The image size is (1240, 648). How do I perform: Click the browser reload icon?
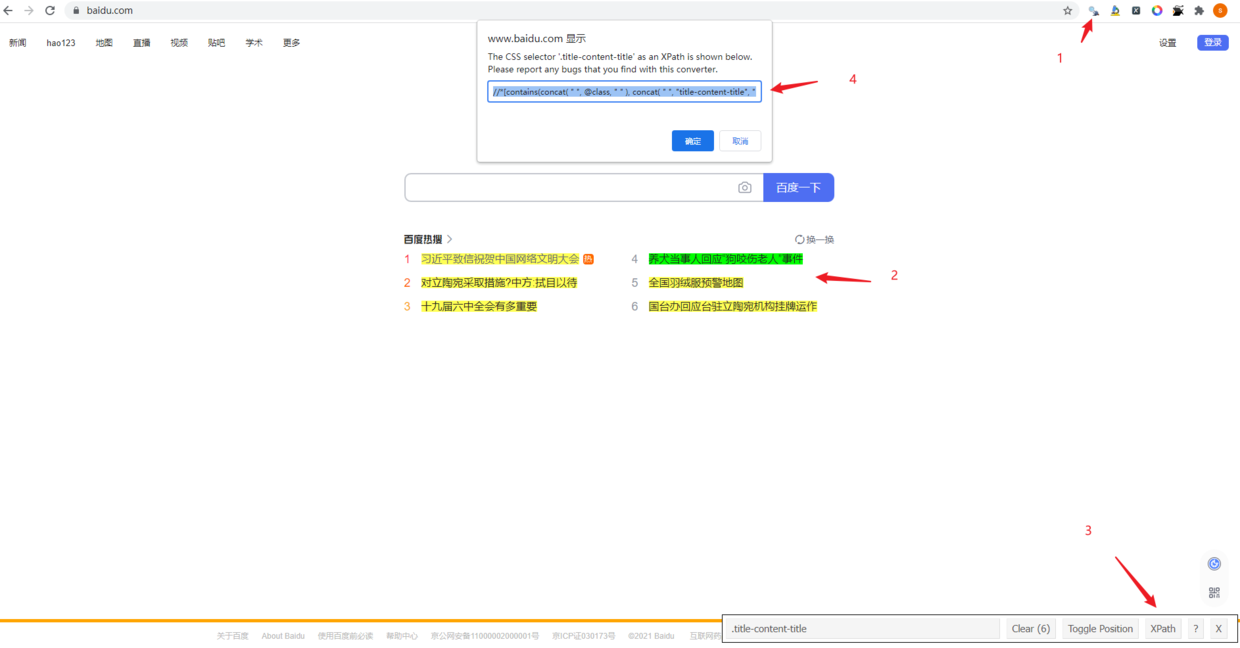click(x=50, y=11)
